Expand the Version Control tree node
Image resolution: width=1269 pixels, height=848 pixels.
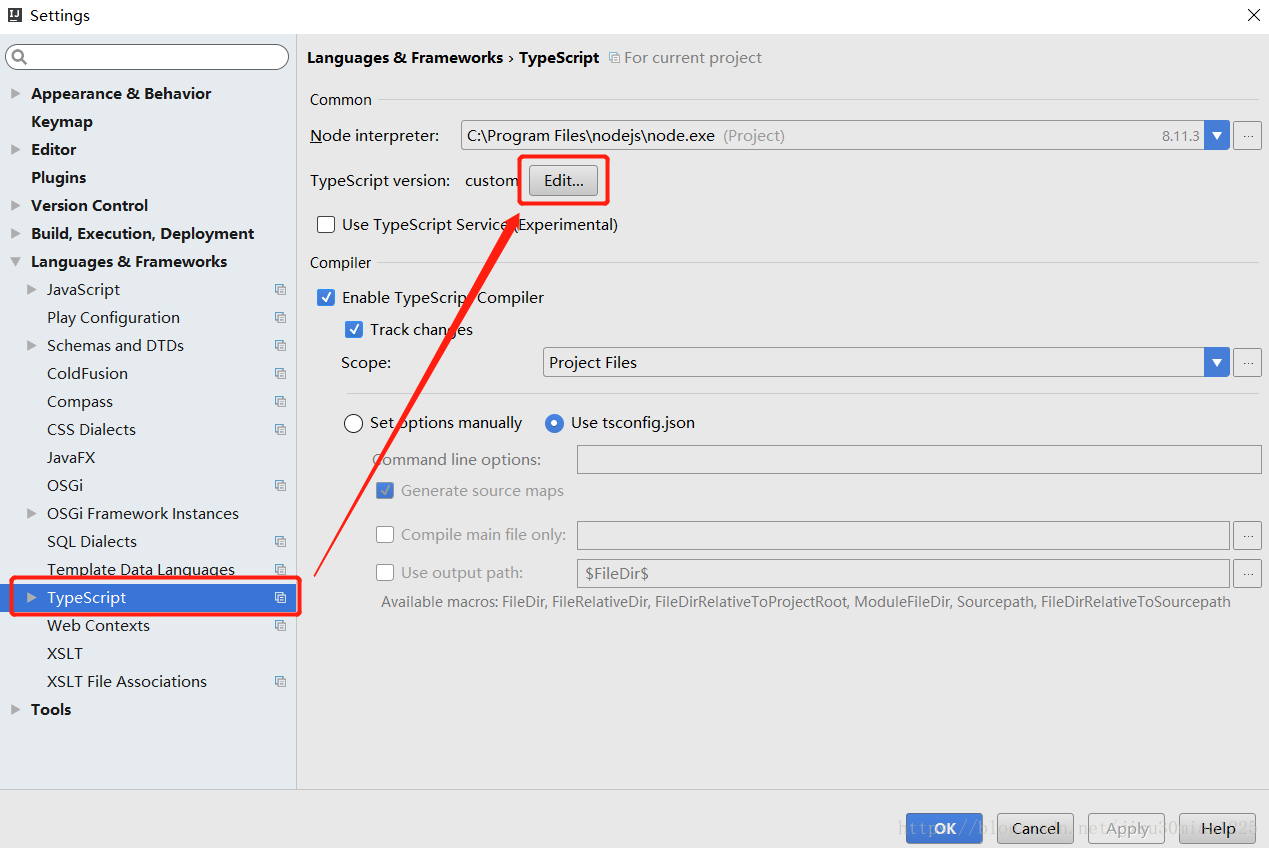[16, 205]
